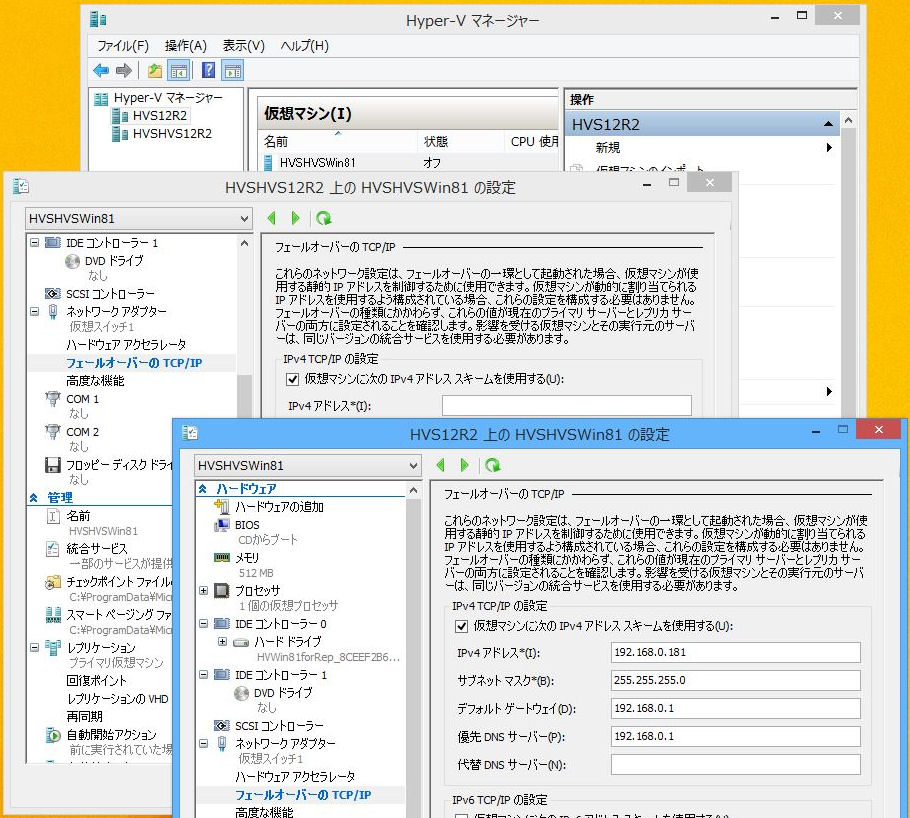Click the previous green arrow in HVSHVS12R2 settings window
Screen dimensions: 910x818
tap(271, 218)
